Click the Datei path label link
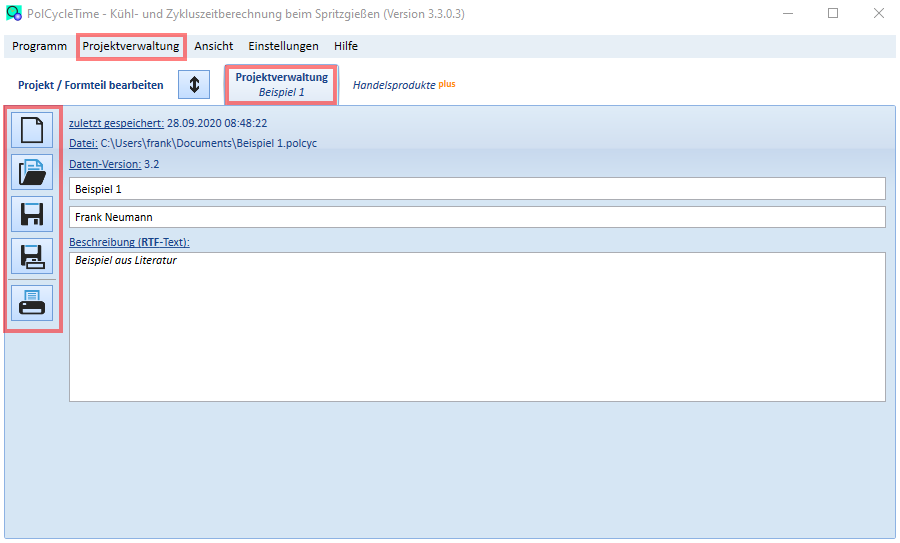The height and width of the screenshot is (543, 900). [x=83, y=143]
